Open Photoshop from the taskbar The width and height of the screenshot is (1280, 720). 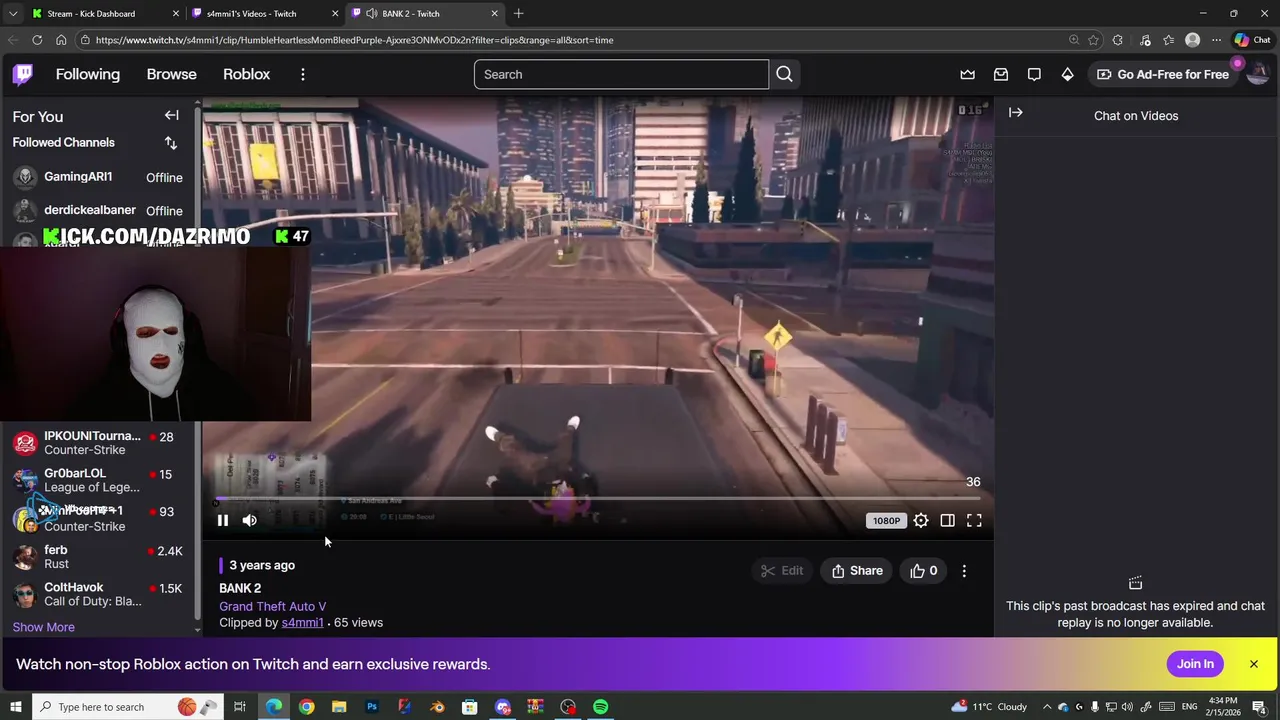coord(372,707)
